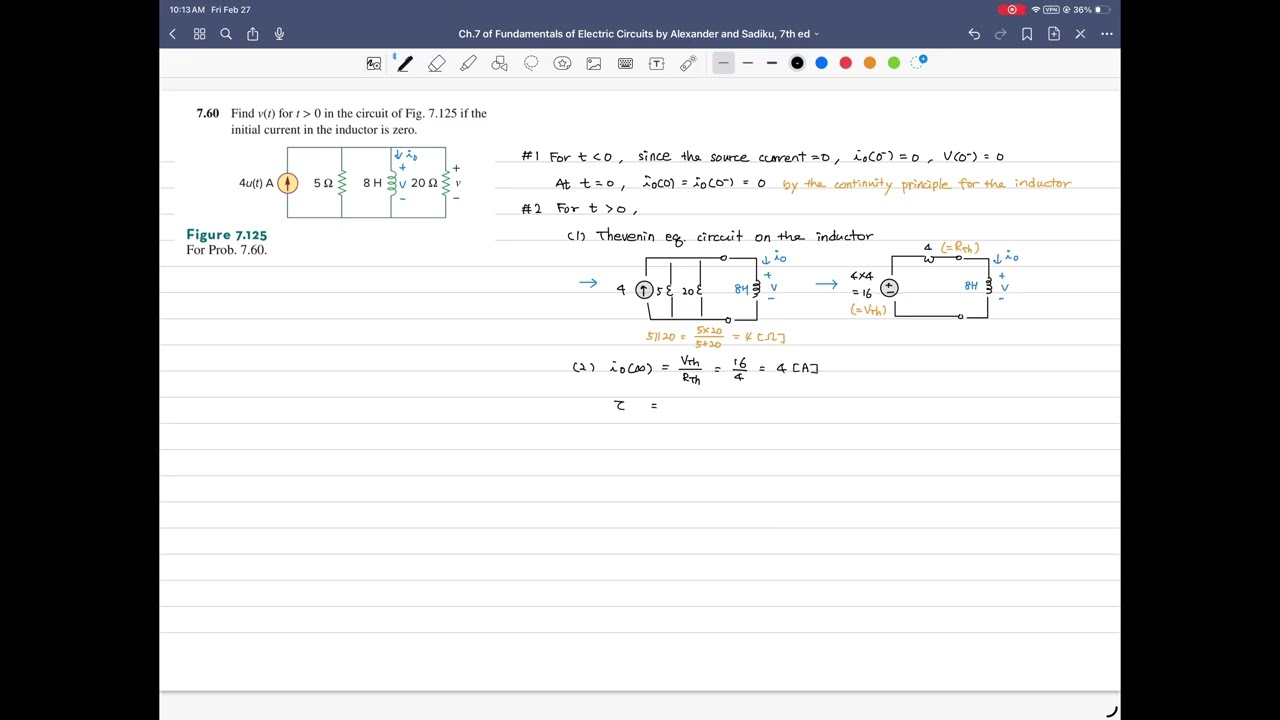The width and height of the screenshot is (1280, 720).
Task: Bookmark the current page
Action: click(1027, 34)
